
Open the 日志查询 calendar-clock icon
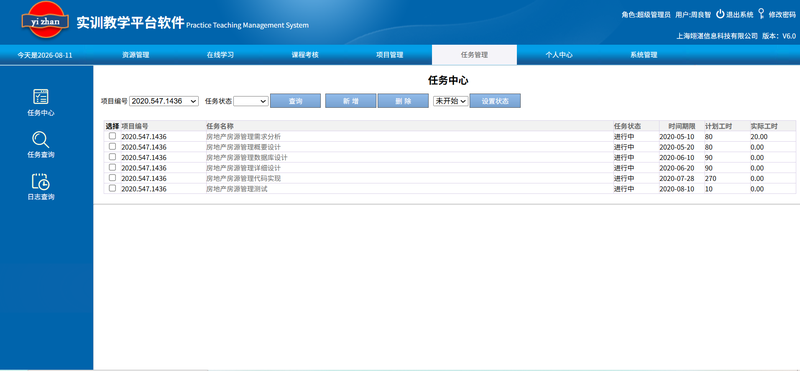(x=41, y=181)
